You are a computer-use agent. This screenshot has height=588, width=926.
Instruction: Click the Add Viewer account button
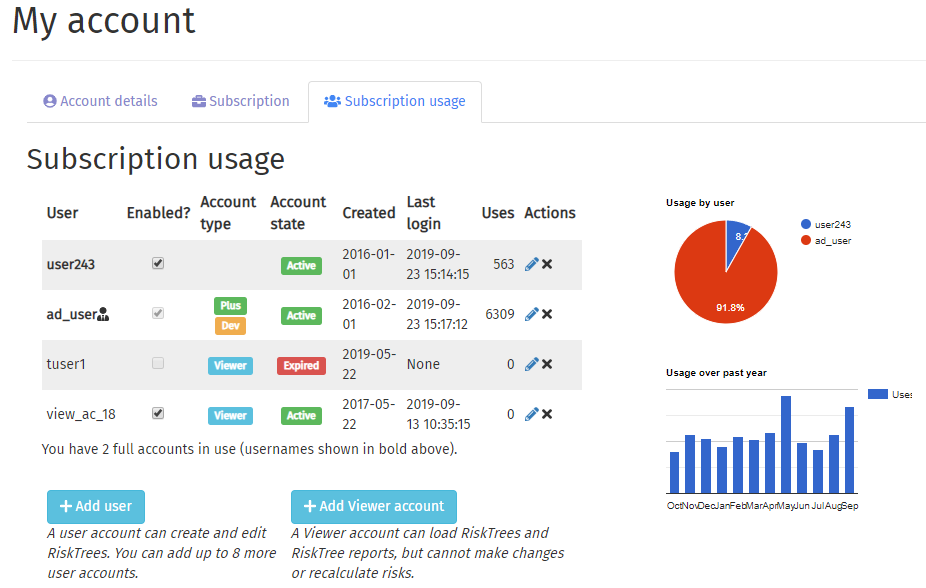coord(374,507)
